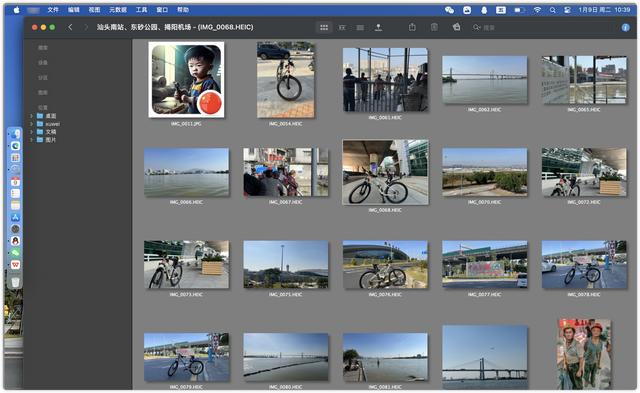
Task: Go forward with the right chevron
Action: pos(86,27)
